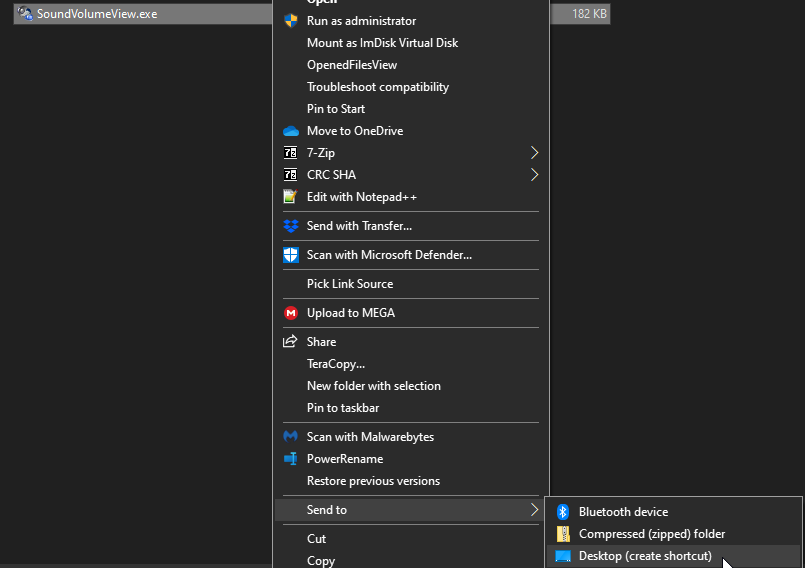Click the zipped folder icon
Image resolution: width=805 pixels, height=568 pixels.
[x=563, y=534]
